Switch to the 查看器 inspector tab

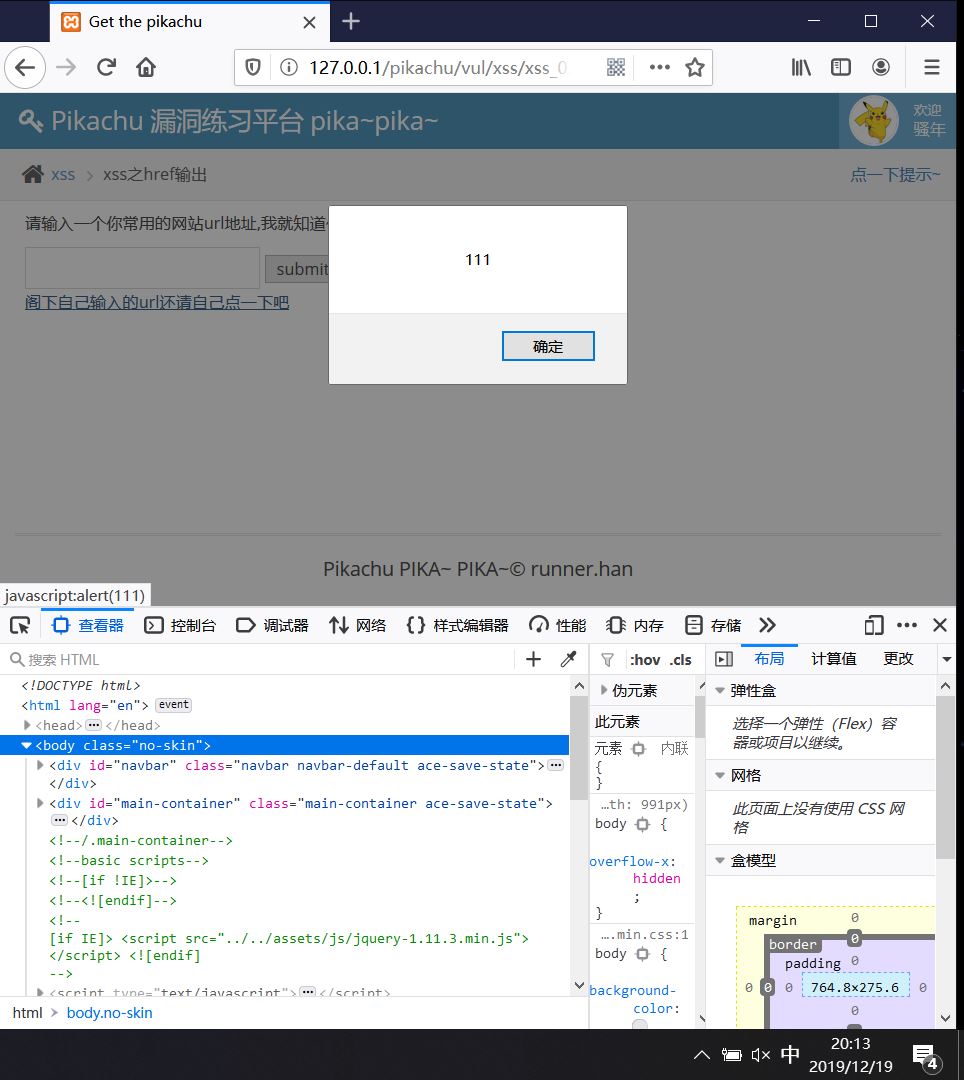coord(87,625)
